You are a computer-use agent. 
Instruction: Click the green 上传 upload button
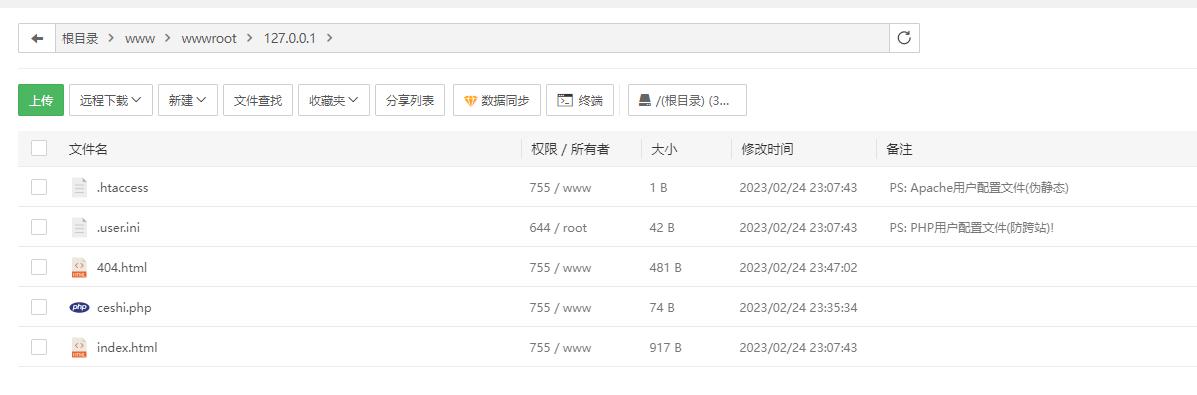[41, 100]
